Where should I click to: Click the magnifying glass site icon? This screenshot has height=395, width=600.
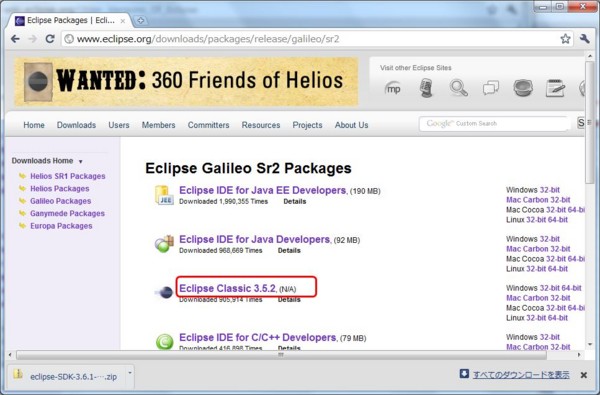[458, 88]
